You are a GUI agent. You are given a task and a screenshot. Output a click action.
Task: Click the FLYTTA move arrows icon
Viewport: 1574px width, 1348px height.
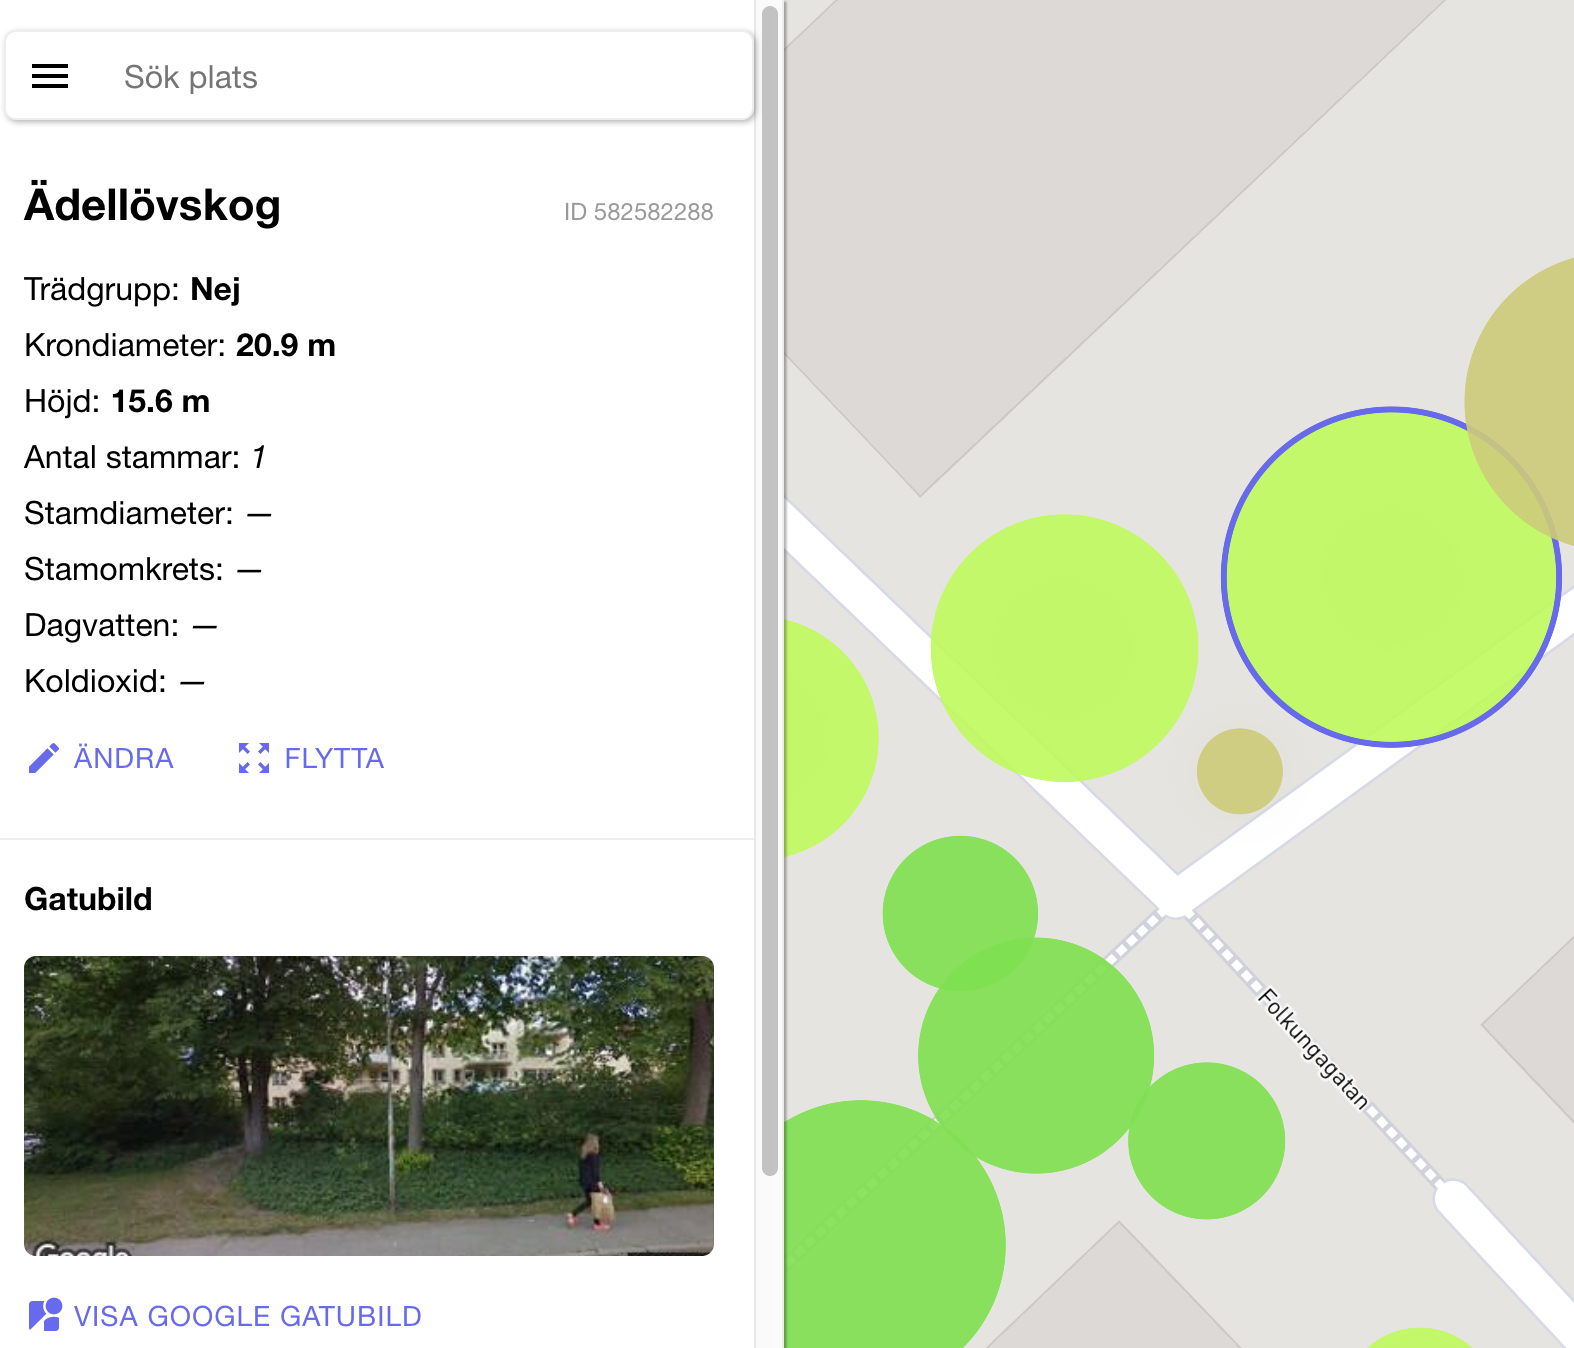tap(254, 758)
